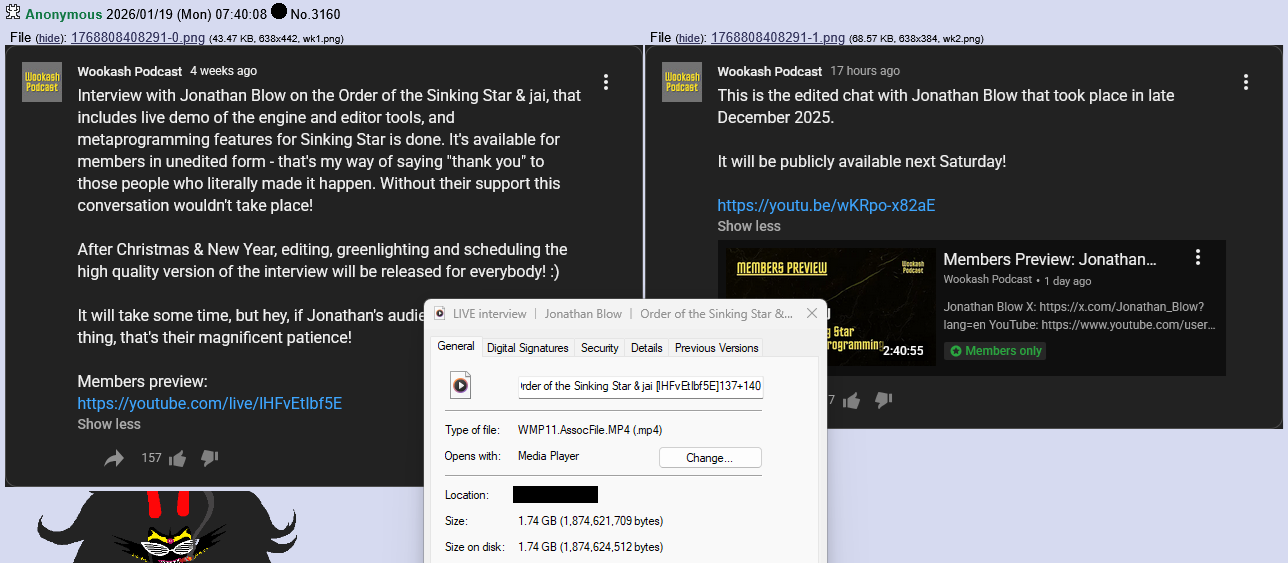
Task: Collapse left post with Show less
Action: click(x=109, y=424)
